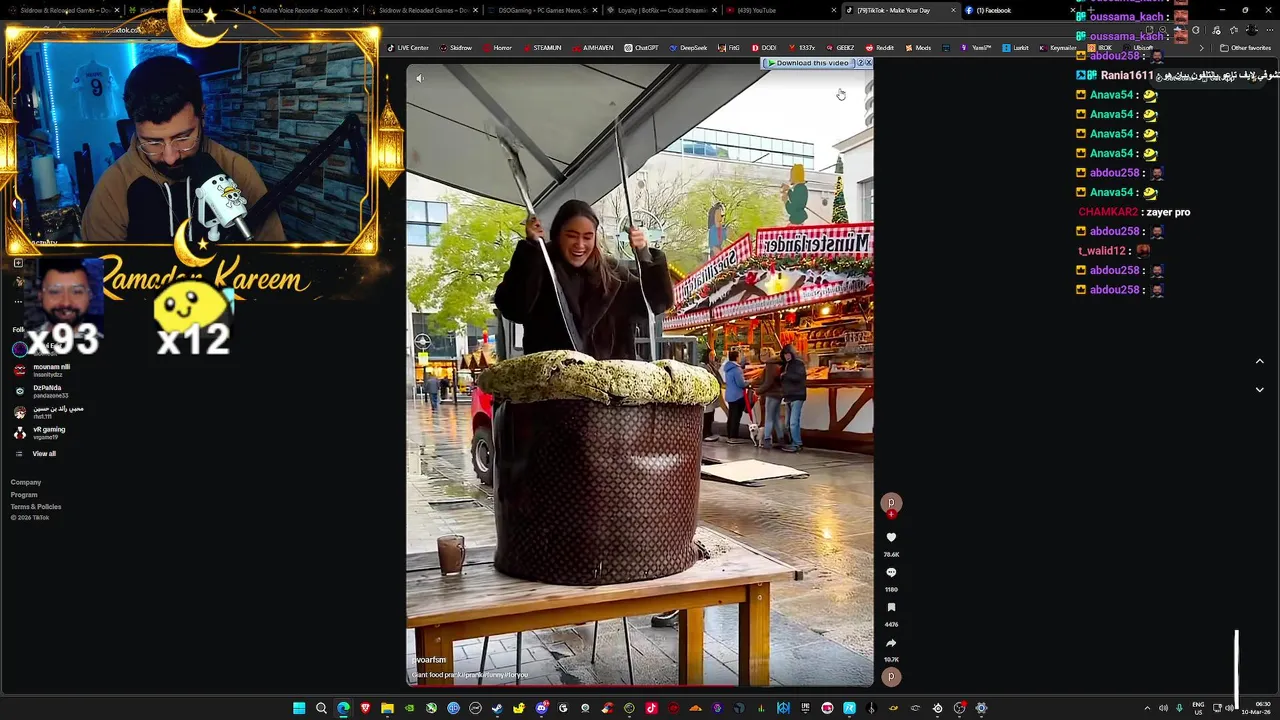This screenshot has height=720, width=1280.
Task: Open DODI bookmark
Action: 763,48
